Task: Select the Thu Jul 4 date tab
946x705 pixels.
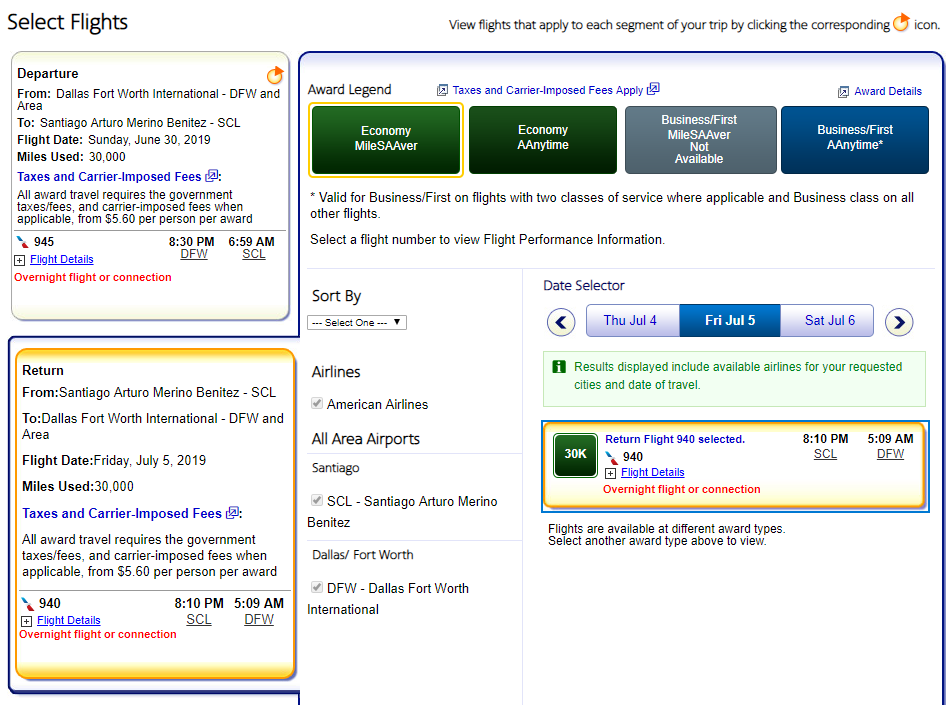Action: click(629, 321)
